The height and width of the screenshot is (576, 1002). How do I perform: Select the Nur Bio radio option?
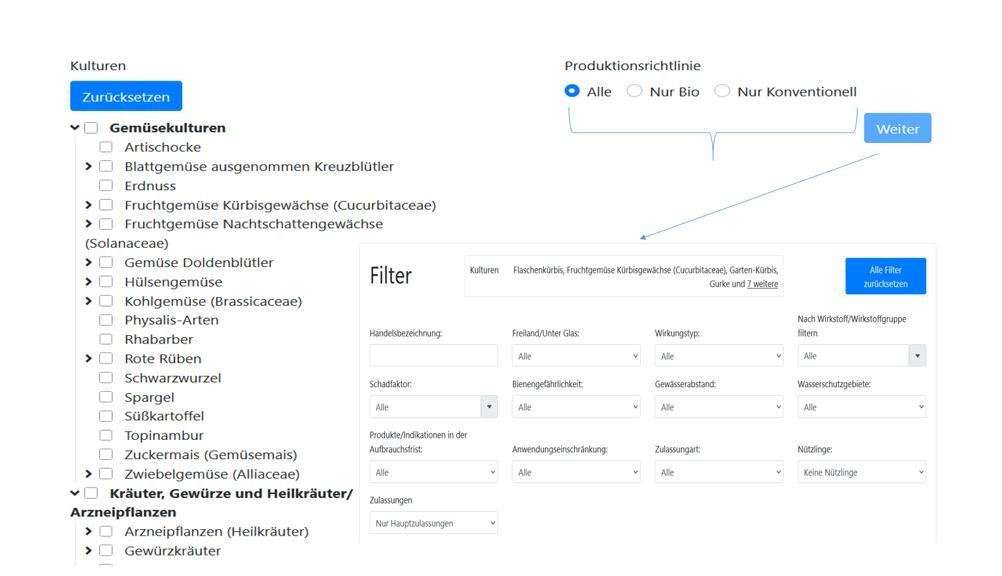tap(634, 91)
